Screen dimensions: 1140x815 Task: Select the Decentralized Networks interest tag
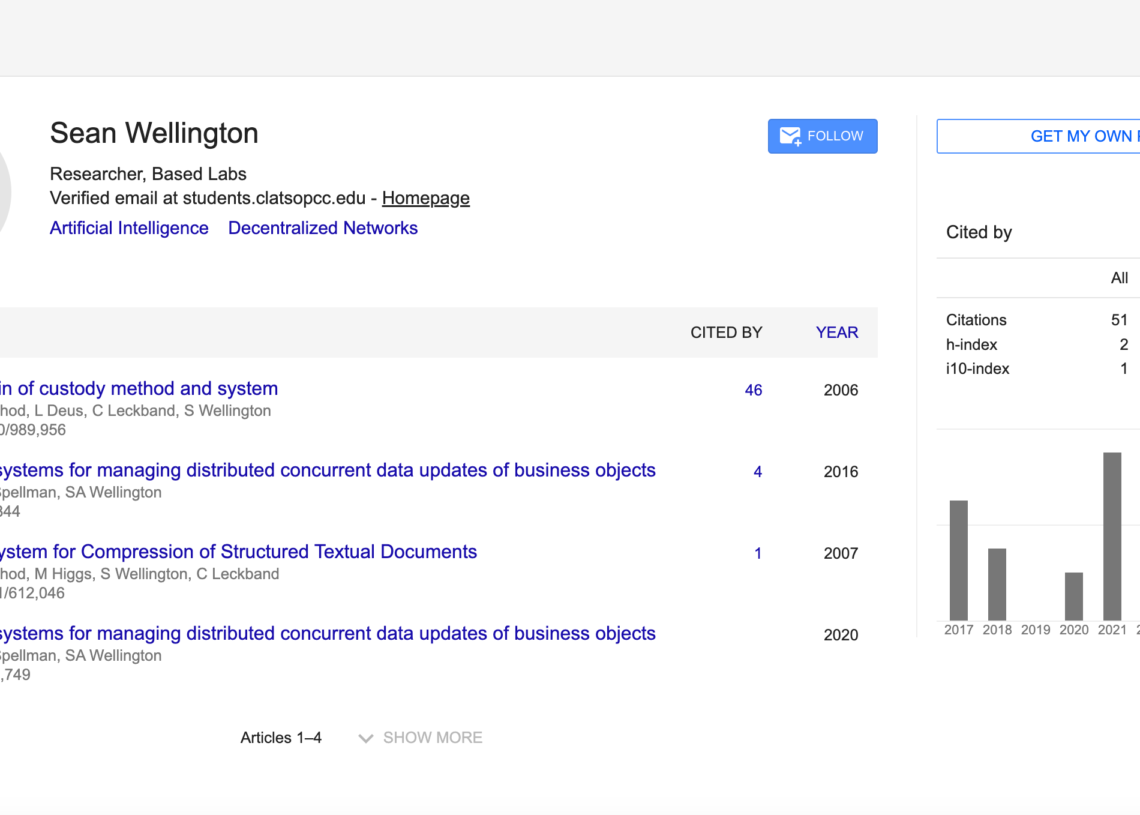click(x=323, y=228)
